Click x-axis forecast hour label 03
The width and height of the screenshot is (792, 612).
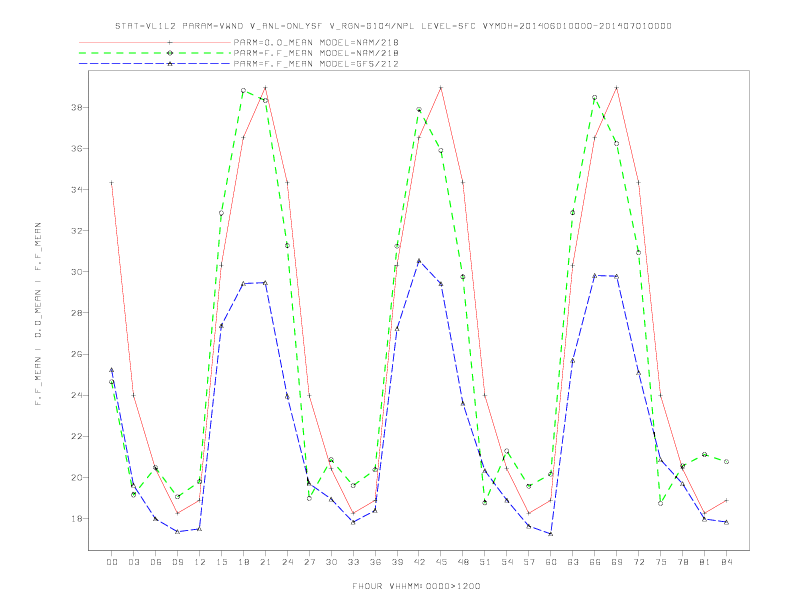(133, 562)
